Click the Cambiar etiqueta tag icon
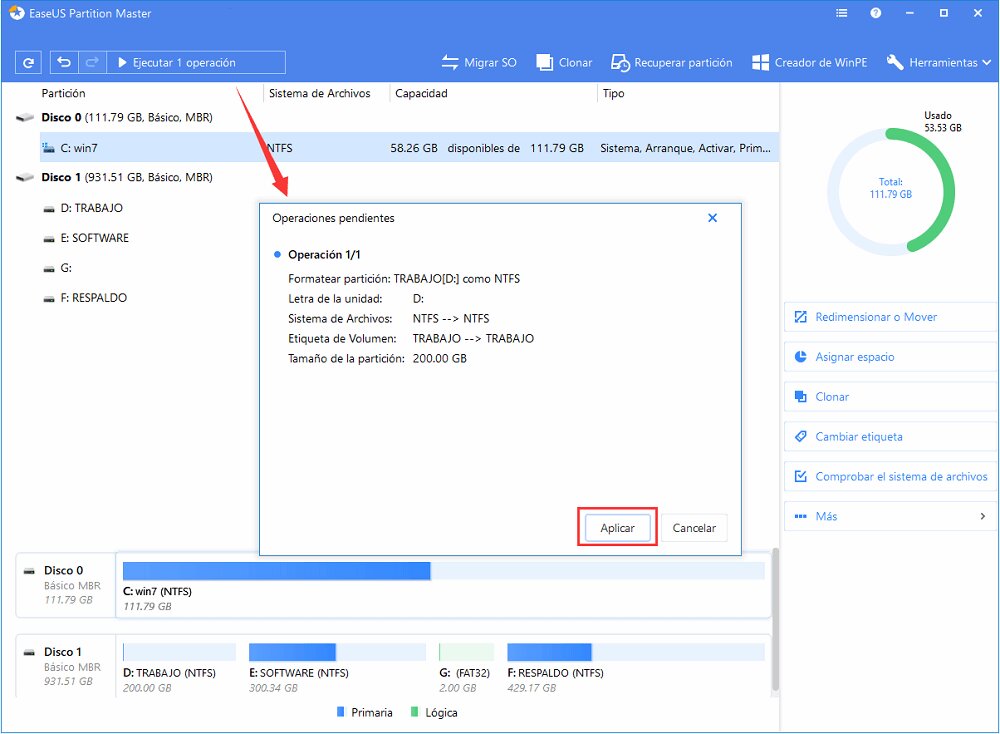The image size is (1000, 734). 800,437
